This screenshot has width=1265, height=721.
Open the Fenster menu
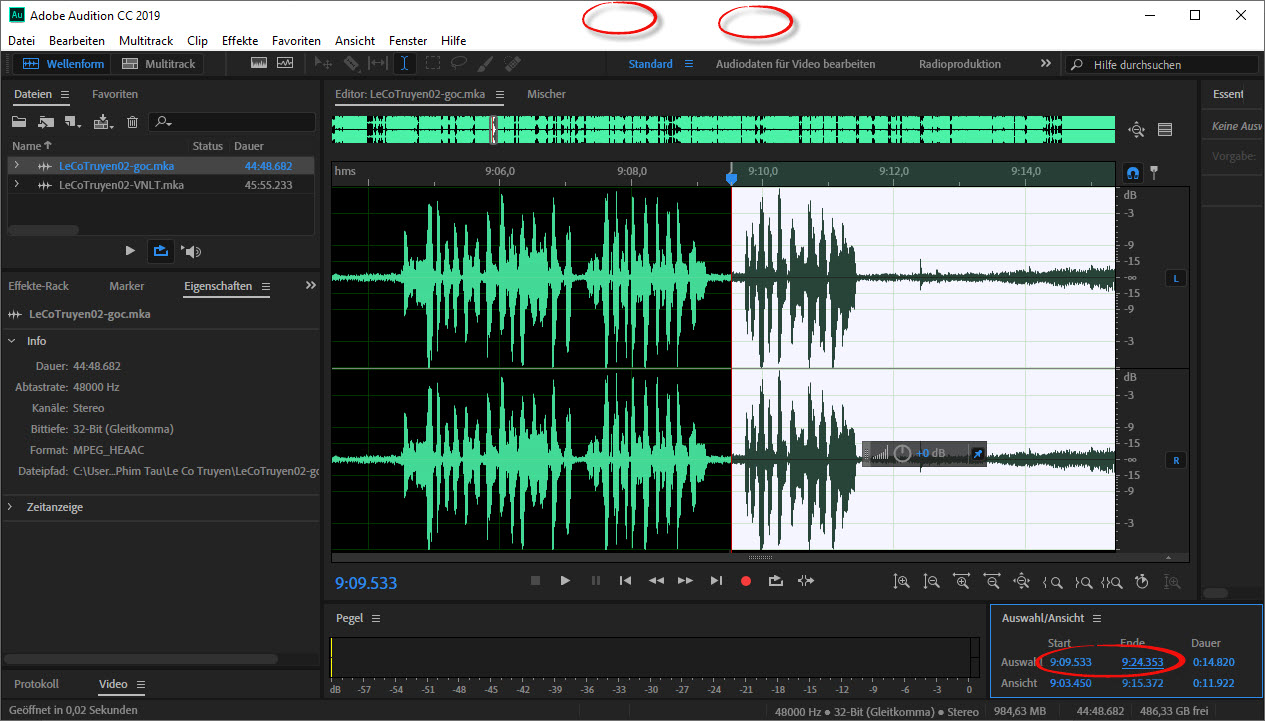(408, 41)
